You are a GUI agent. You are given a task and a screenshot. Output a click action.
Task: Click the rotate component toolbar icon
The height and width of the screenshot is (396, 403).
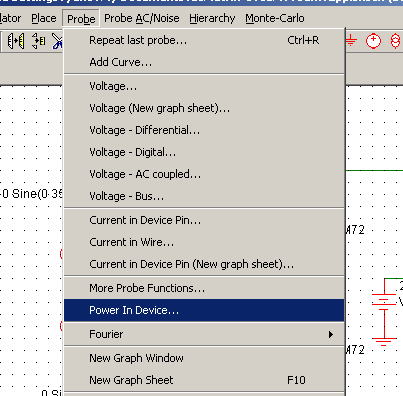pos(38,41)
